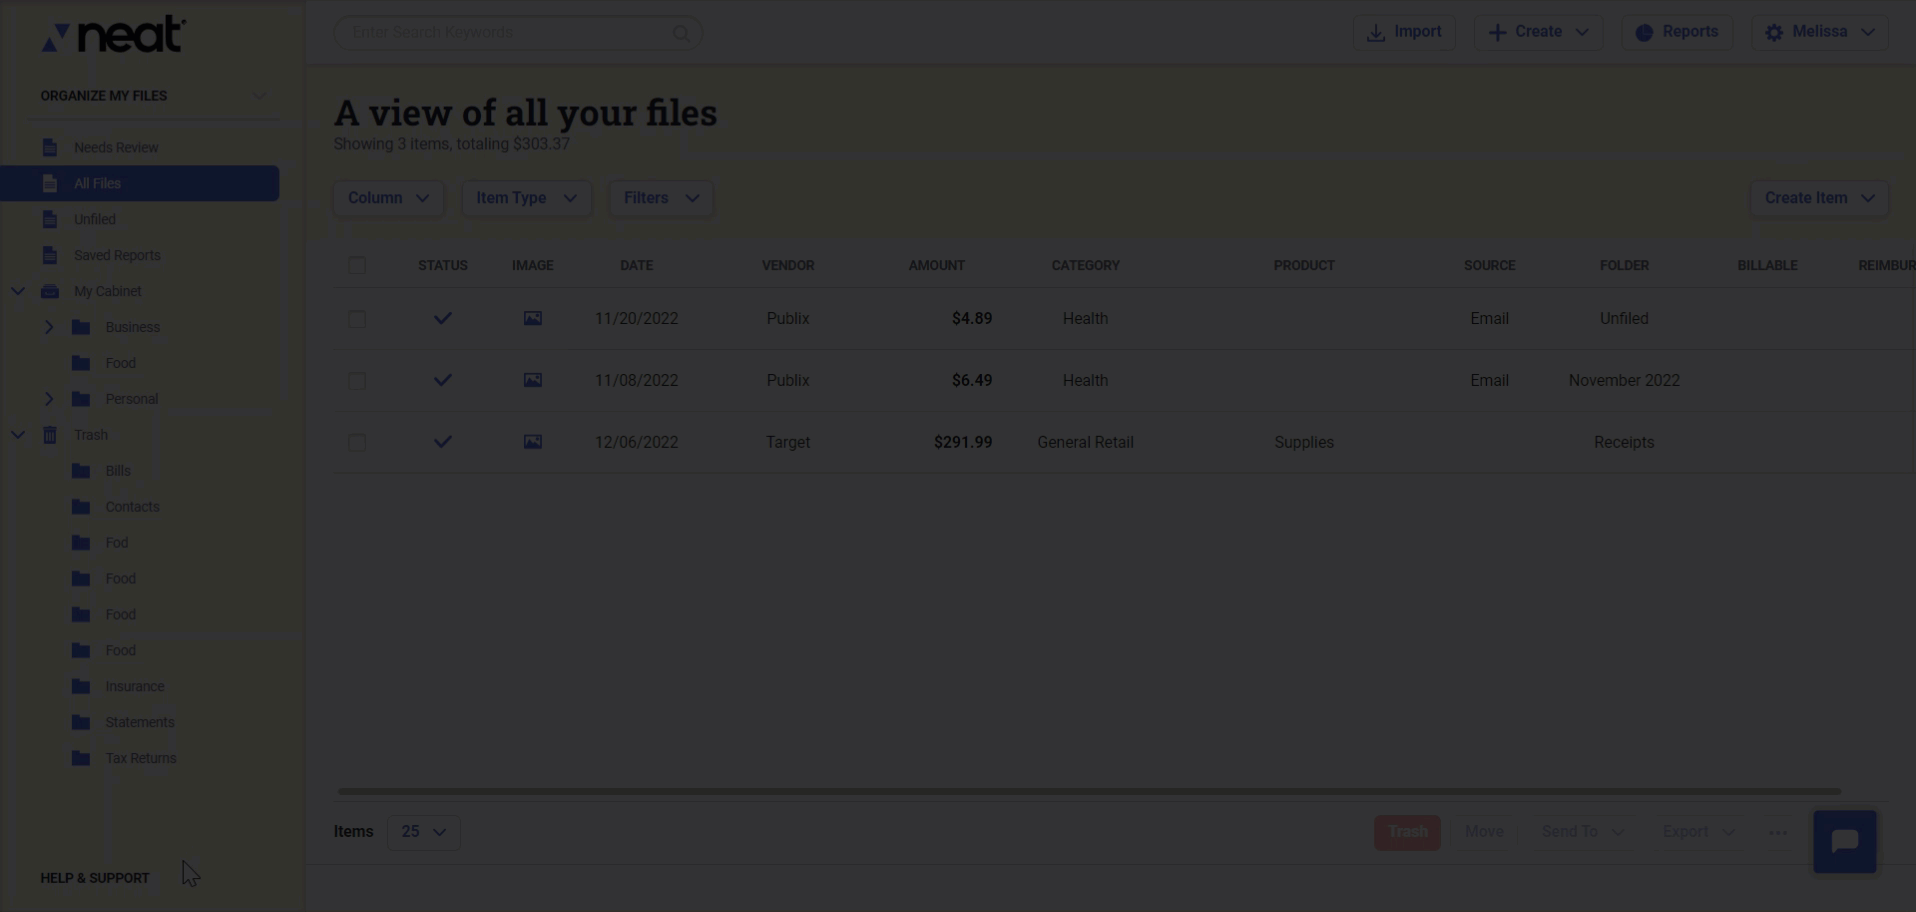Click the Insurance folder icon in Trash

82,687
